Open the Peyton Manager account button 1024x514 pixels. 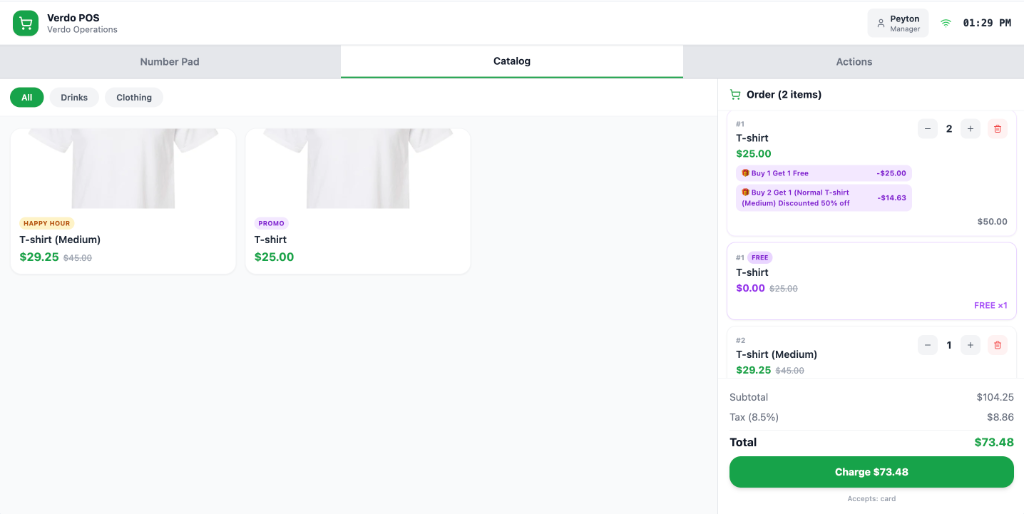tap(898, 24)
